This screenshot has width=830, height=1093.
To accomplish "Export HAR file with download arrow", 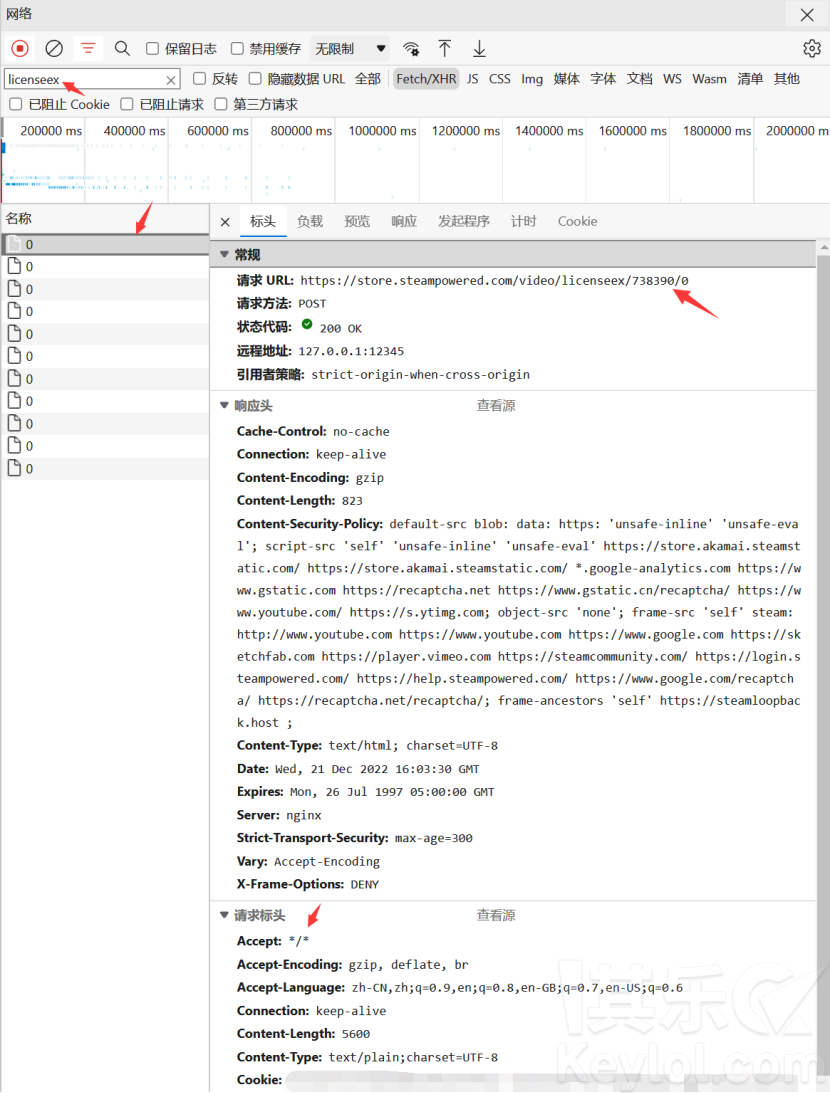I will [x=479, y=48].
